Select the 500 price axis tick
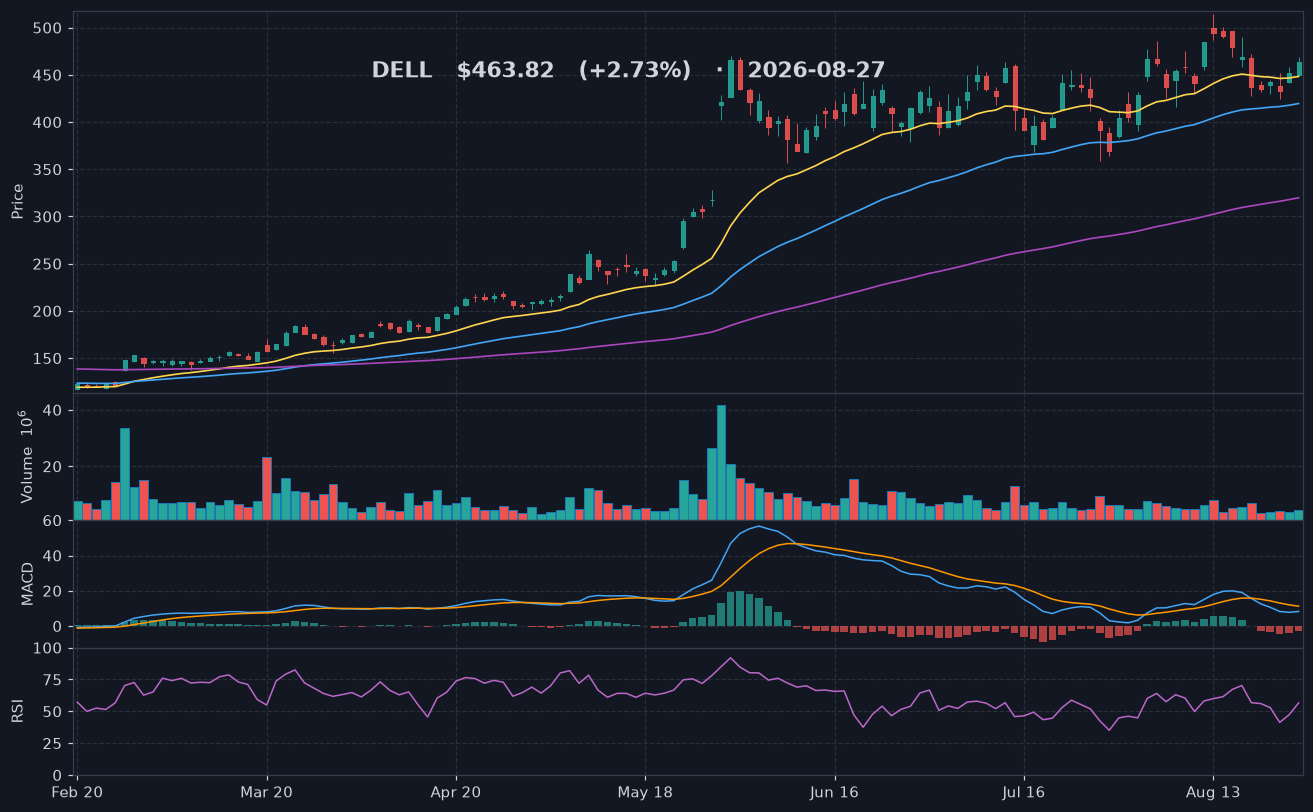The image size is (1313, 812). pos(49,29)
